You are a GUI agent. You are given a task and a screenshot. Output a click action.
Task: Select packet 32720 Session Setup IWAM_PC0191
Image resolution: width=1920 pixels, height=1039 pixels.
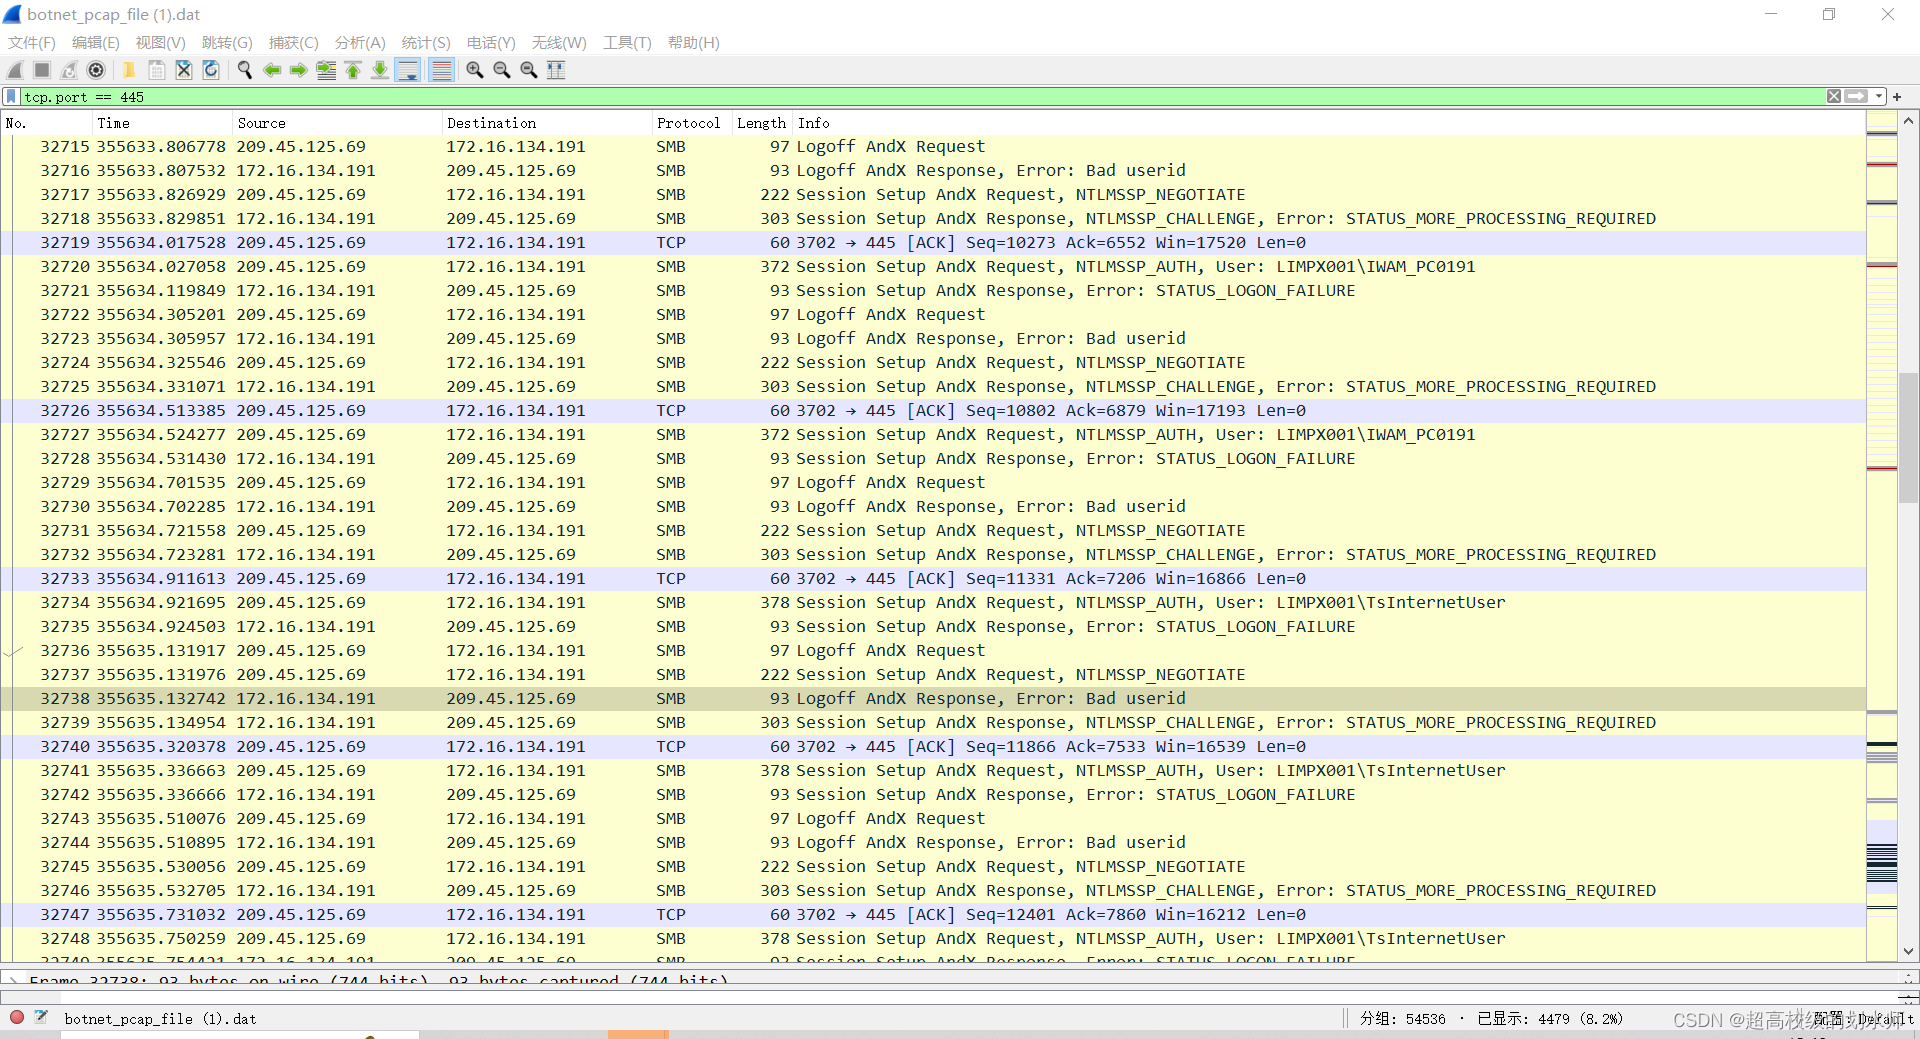[933, 267]
